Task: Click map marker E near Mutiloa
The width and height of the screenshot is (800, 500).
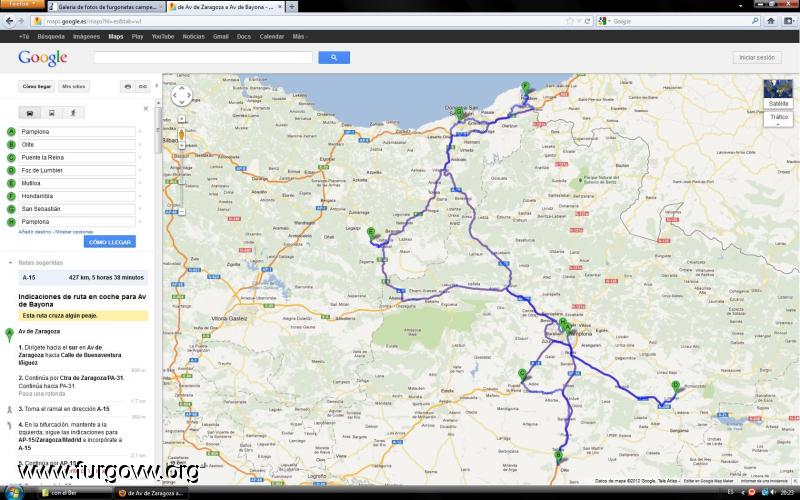Action: [x=371, y=233]
